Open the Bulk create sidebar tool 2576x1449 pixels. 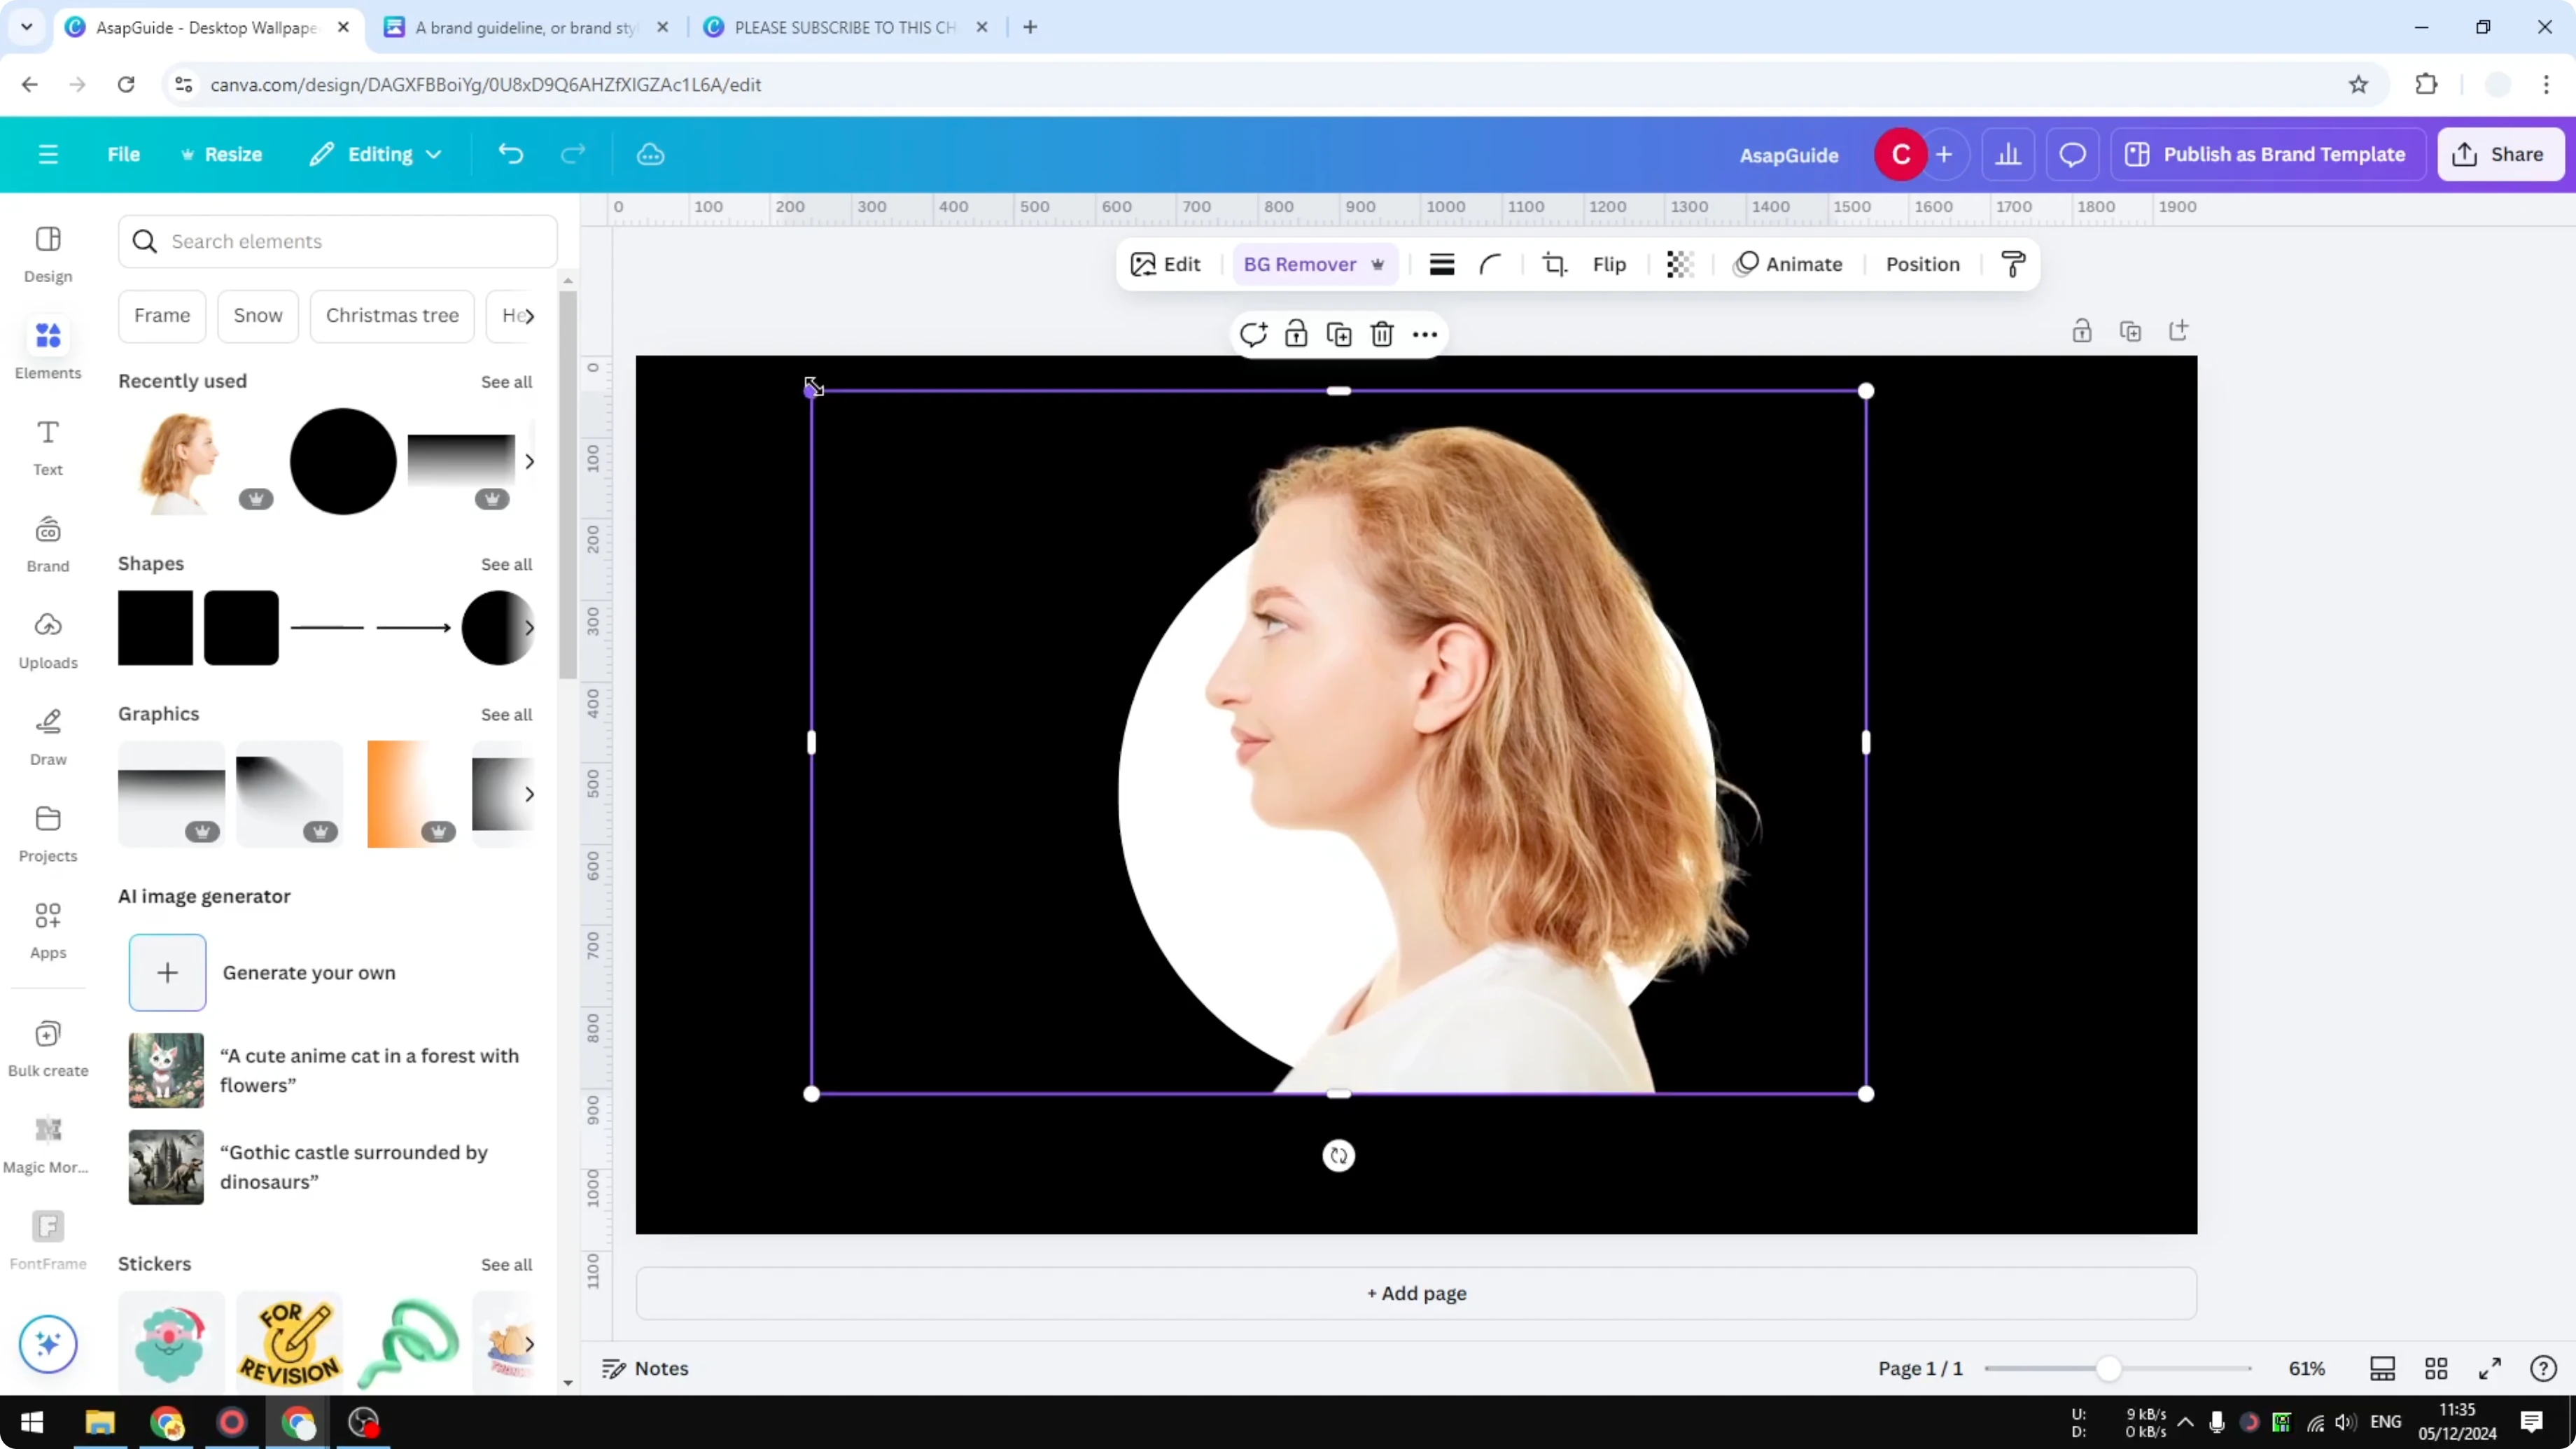click(48, 1046)
